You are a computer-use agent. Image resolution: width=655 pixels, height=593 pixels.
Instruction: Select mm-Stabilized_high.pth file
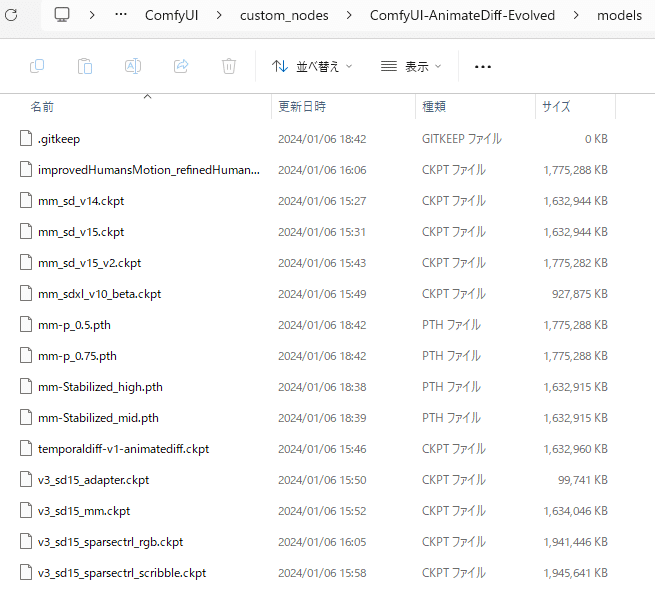coord(100,387)
